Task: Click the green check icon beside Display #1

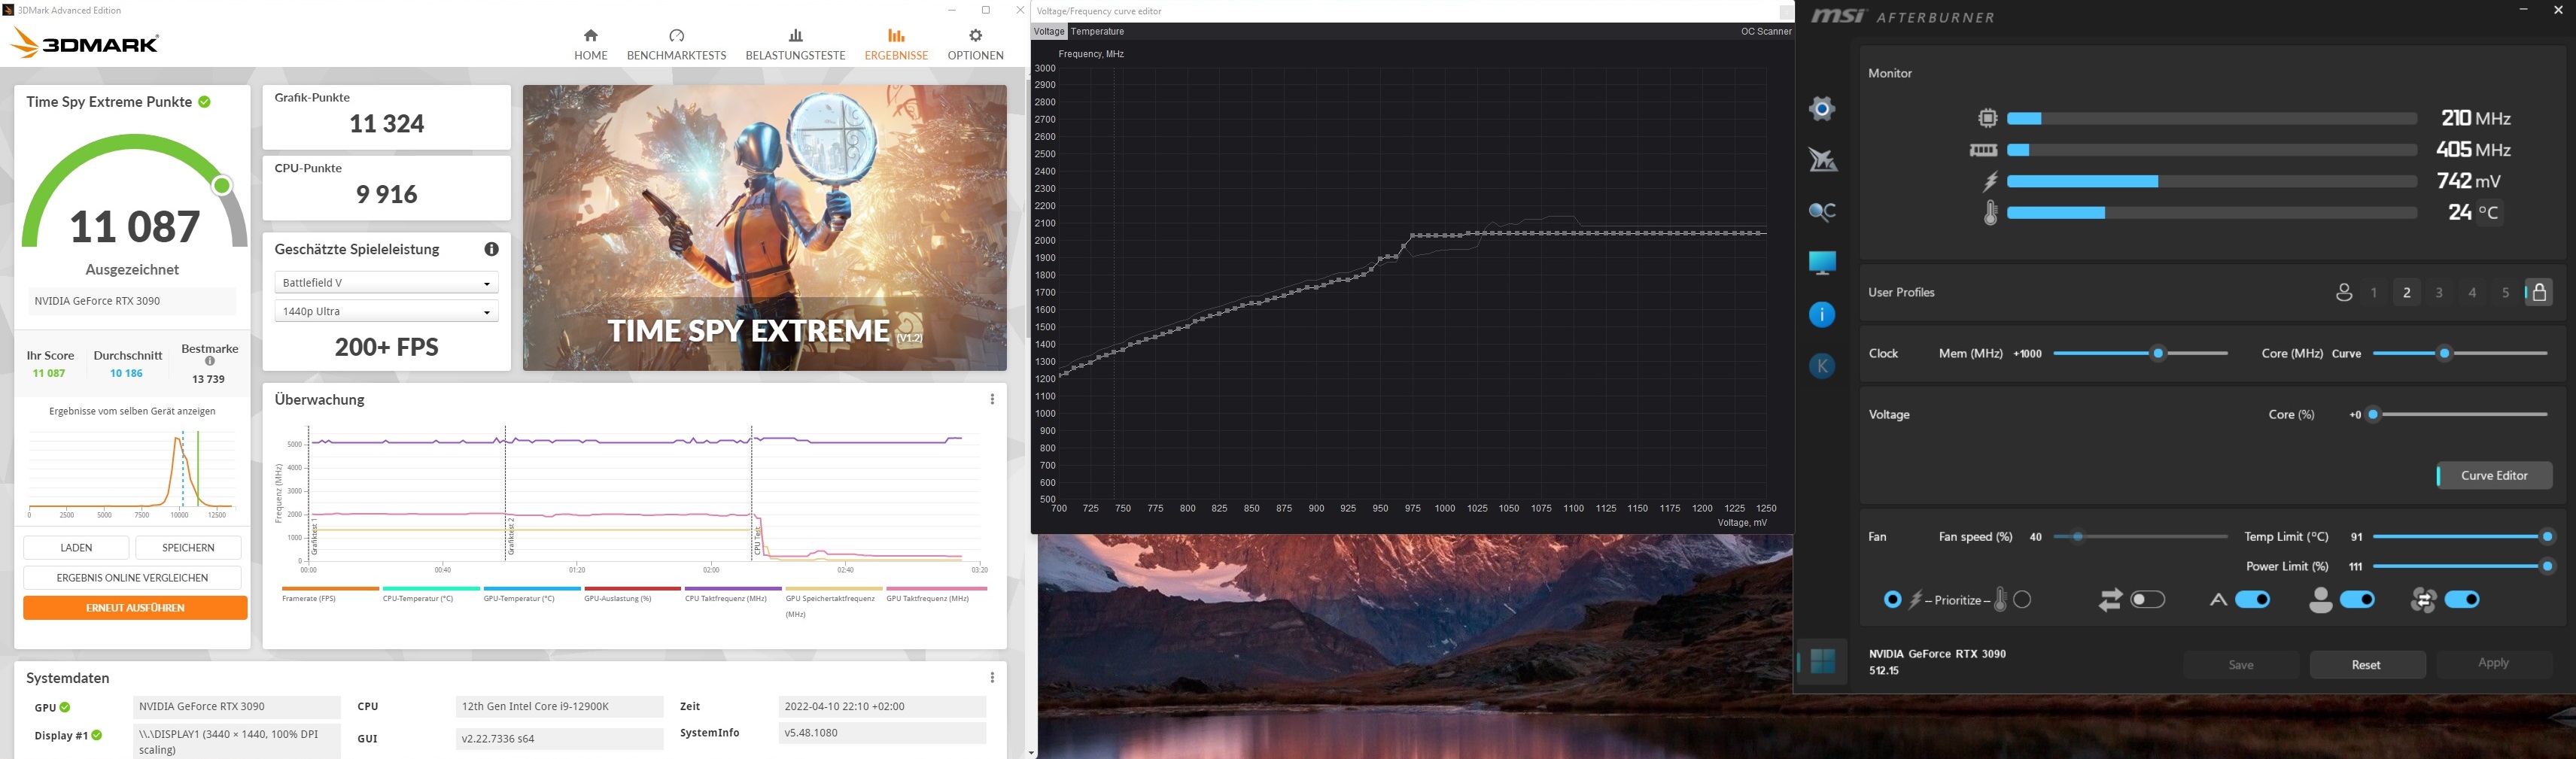Action: click(97, 735)
